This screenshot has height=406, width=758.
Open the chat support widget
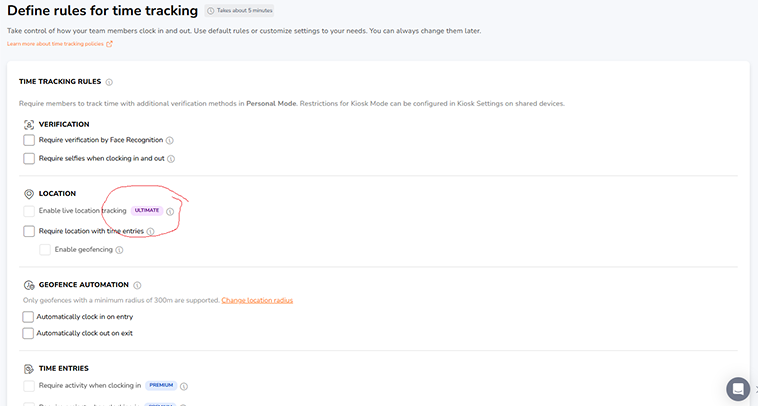point(738,389)
